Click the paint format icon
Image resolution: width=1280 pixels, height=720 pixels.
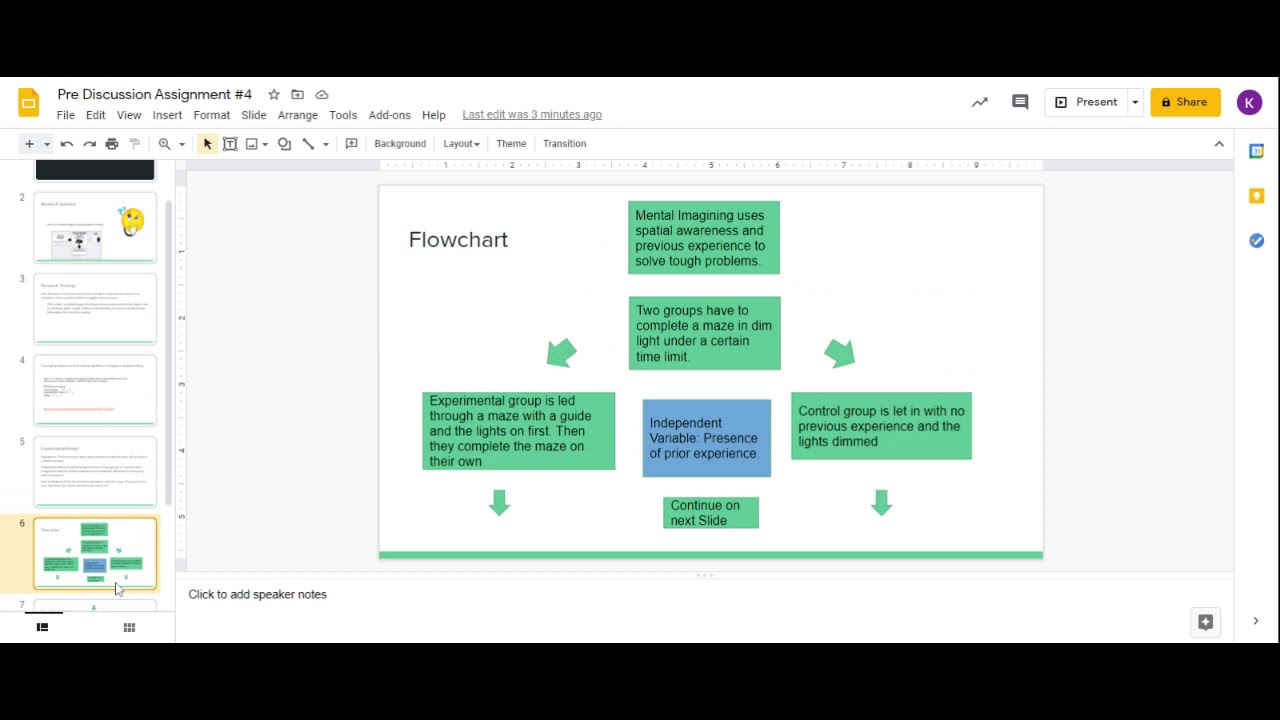click(135, 144)
